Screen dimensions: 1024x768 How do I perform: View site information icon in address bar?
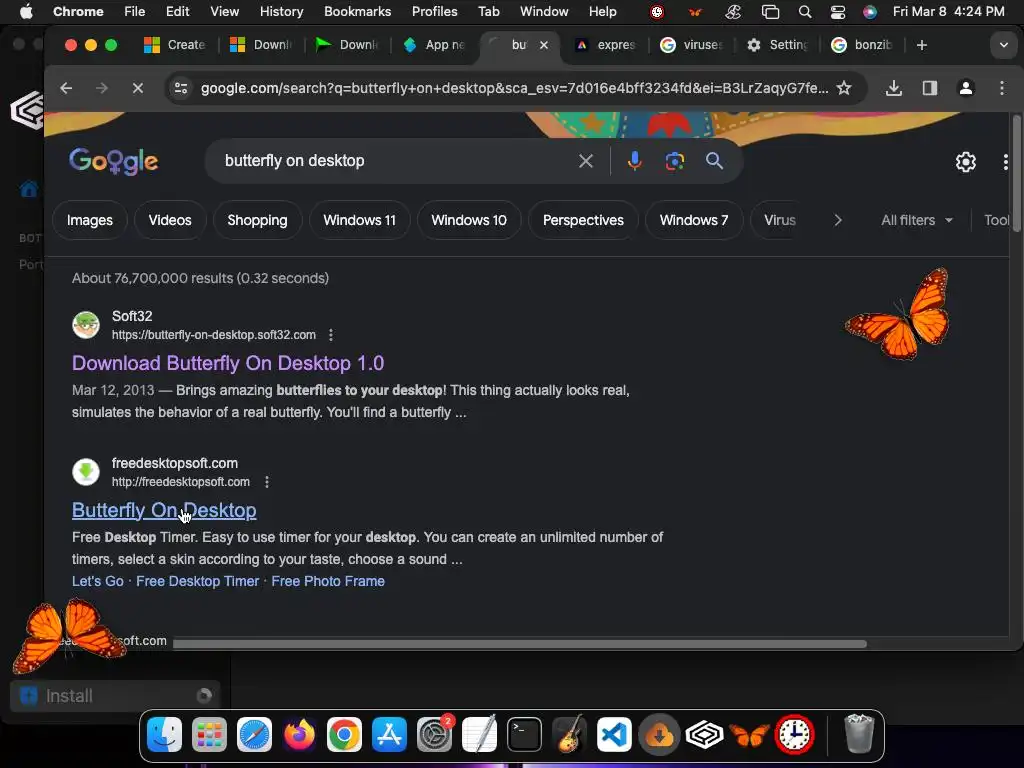click(181, 88)
